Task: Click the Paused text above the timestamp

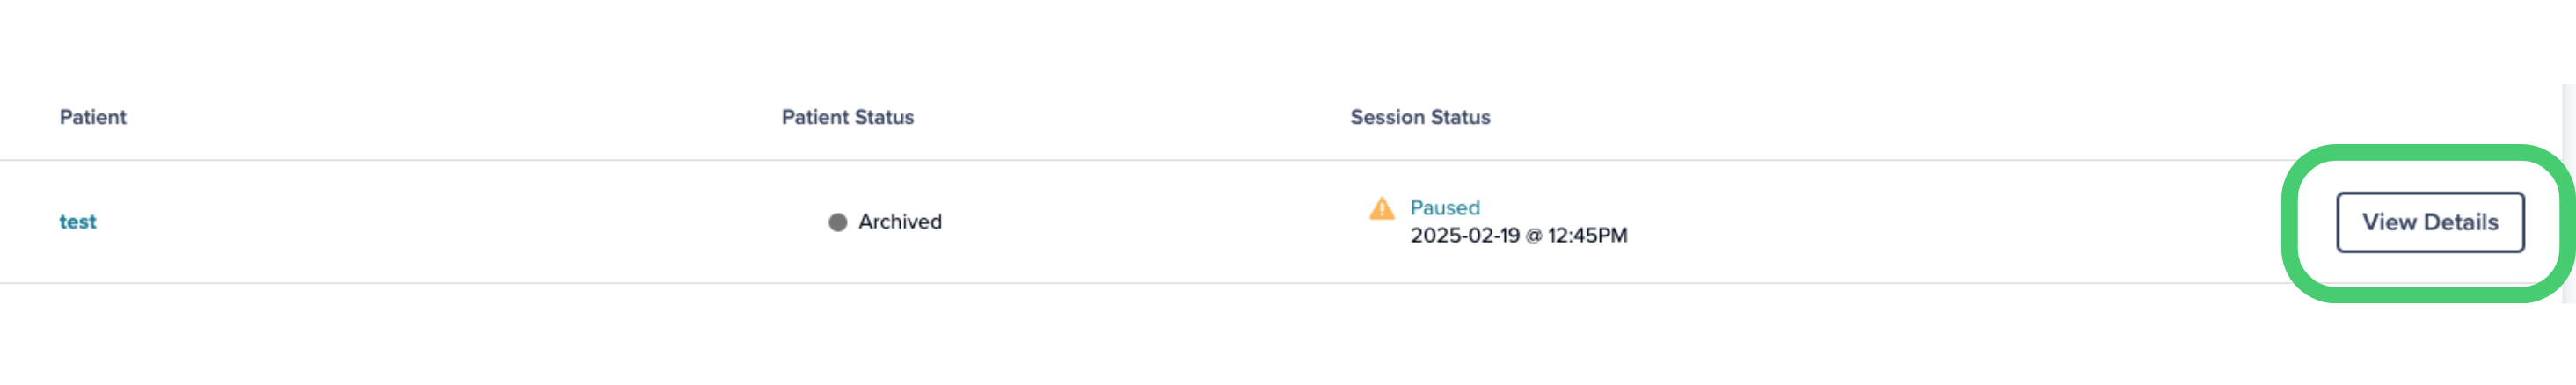Action: pyautogui.click(x=1444, y=208)
